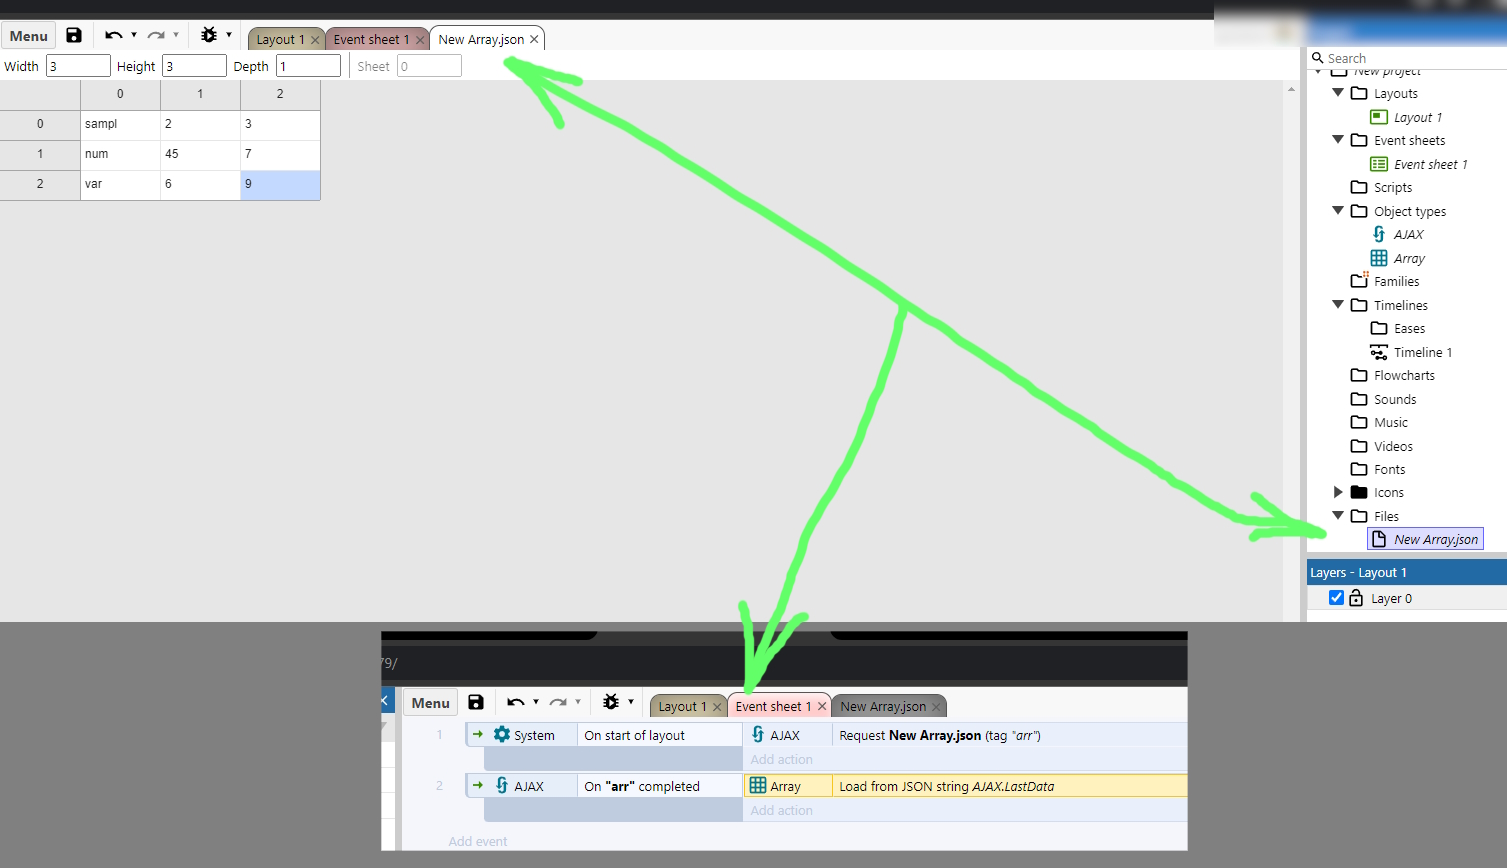This screenshot has width=1507, height=868.
Task: Switch to the Event sheet 1 tab in the top window
Action: coord(371,39)
